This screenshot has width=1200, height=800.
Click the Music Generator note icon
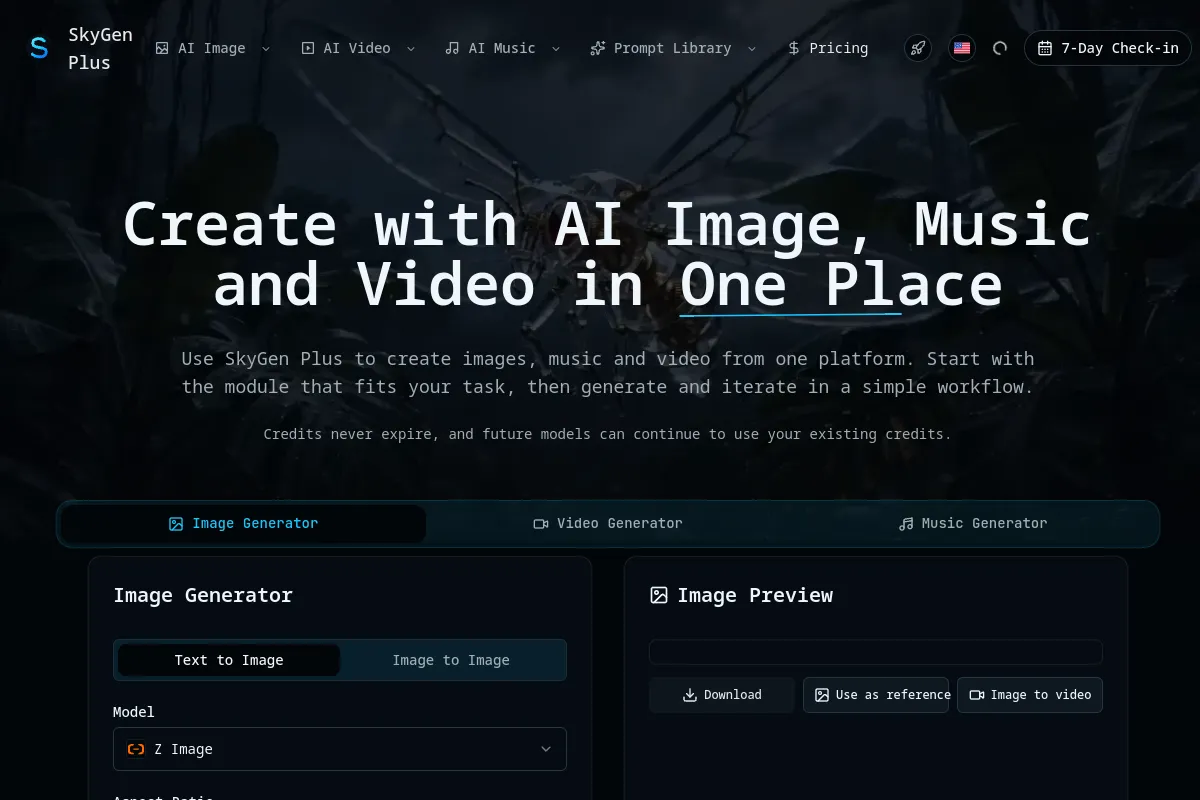pos(906,524)
